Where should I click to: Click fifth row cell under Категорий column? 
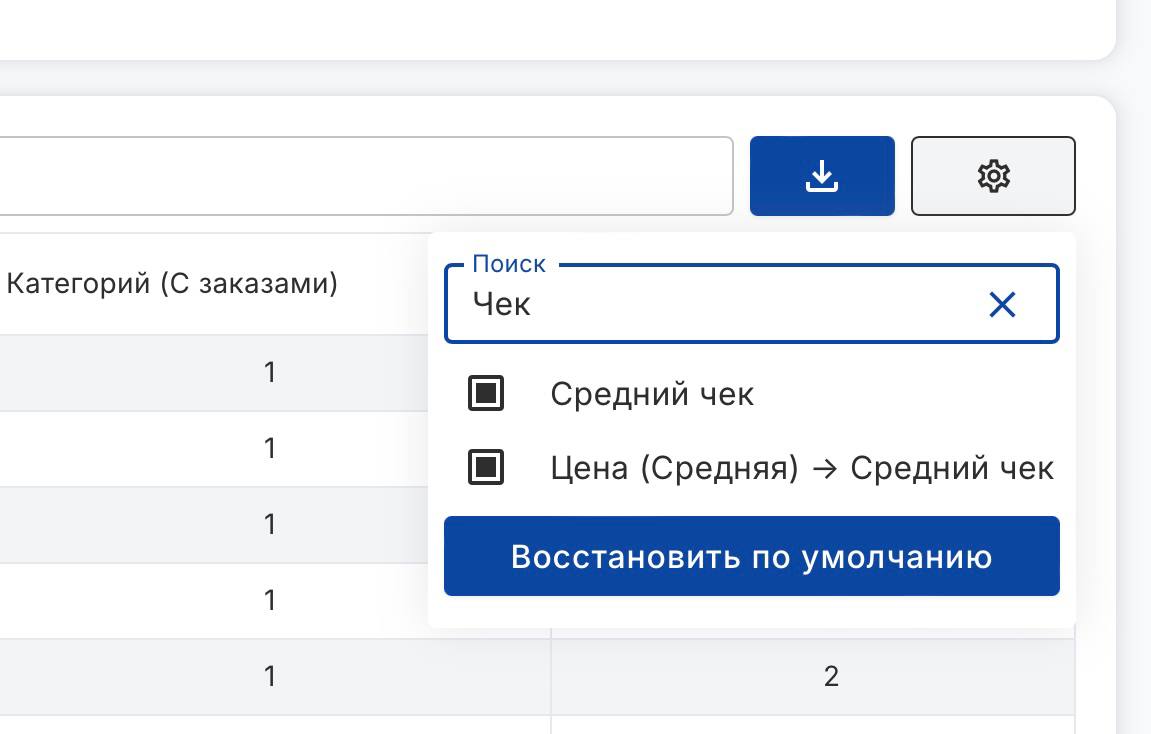tap(269, 677)
